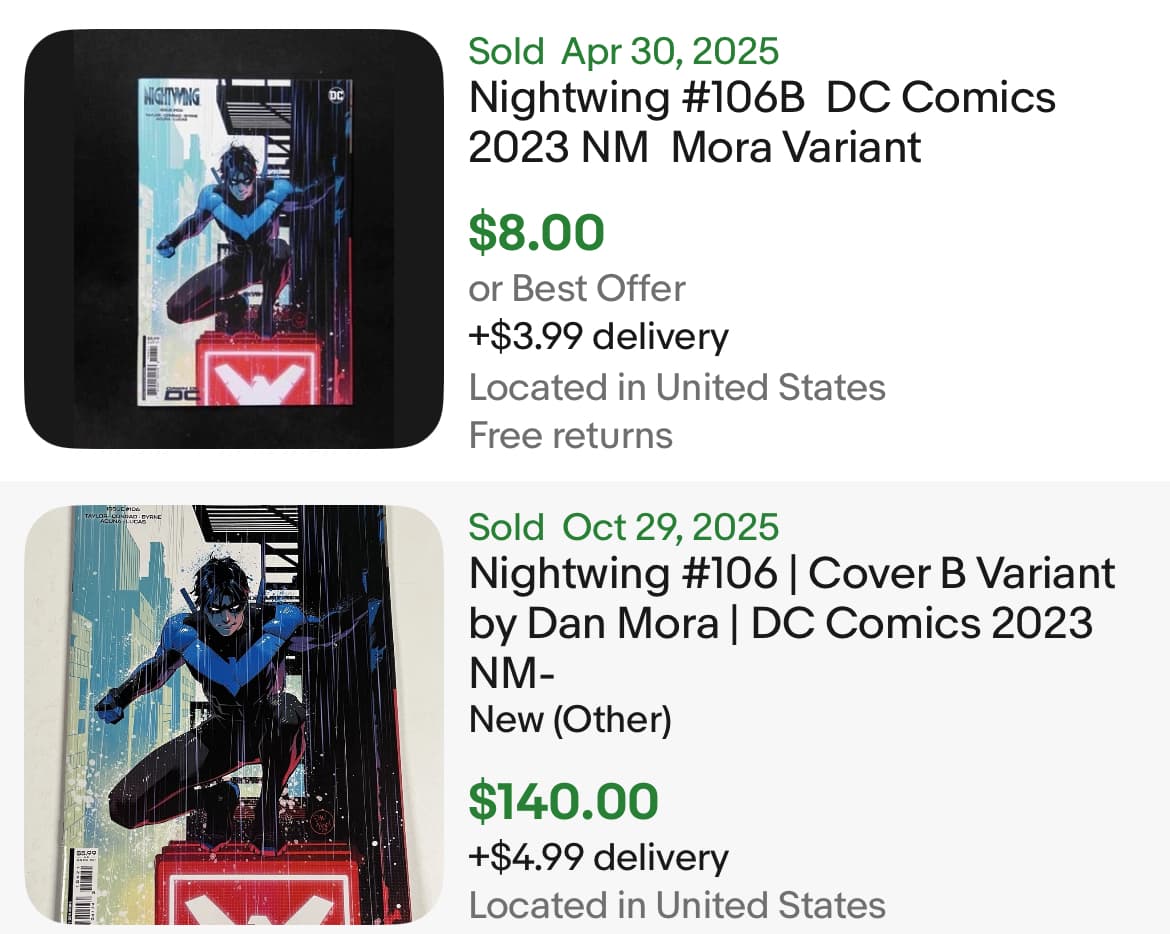
Task: Select the $140.00 sold price
Action: (564, 801)
